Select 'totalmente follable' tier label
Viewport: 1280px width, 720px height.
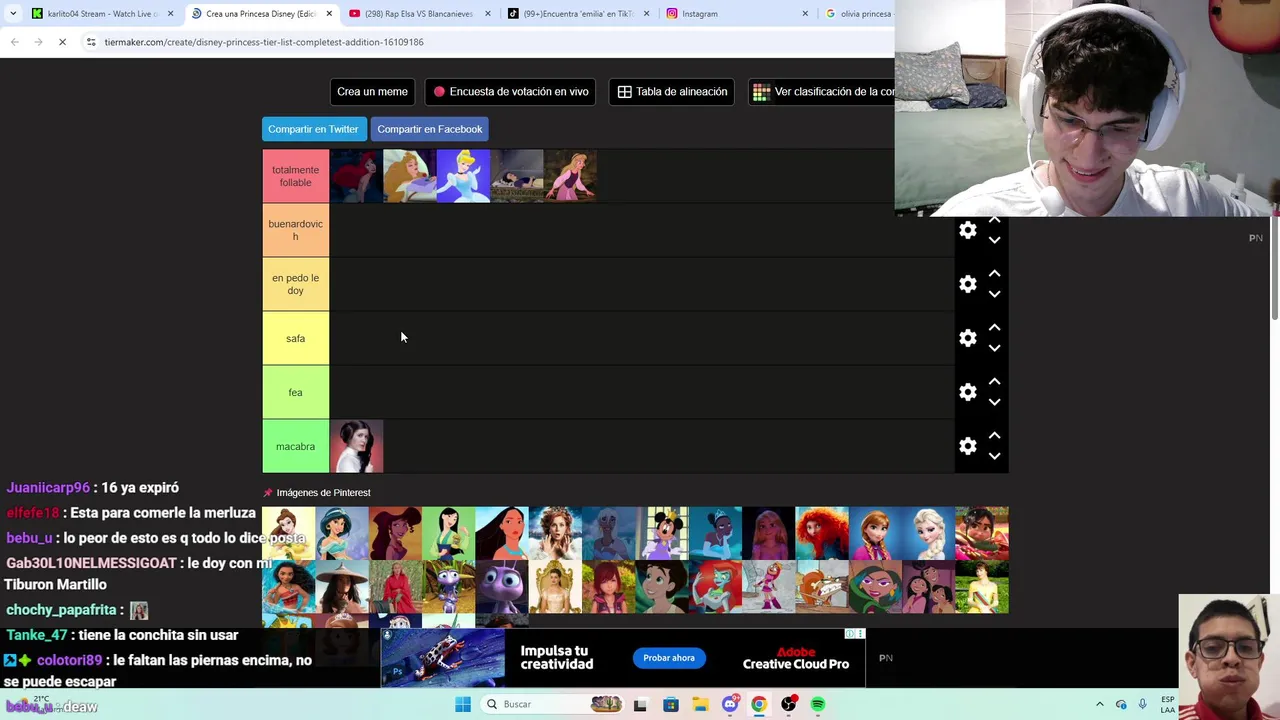point(295,176)
